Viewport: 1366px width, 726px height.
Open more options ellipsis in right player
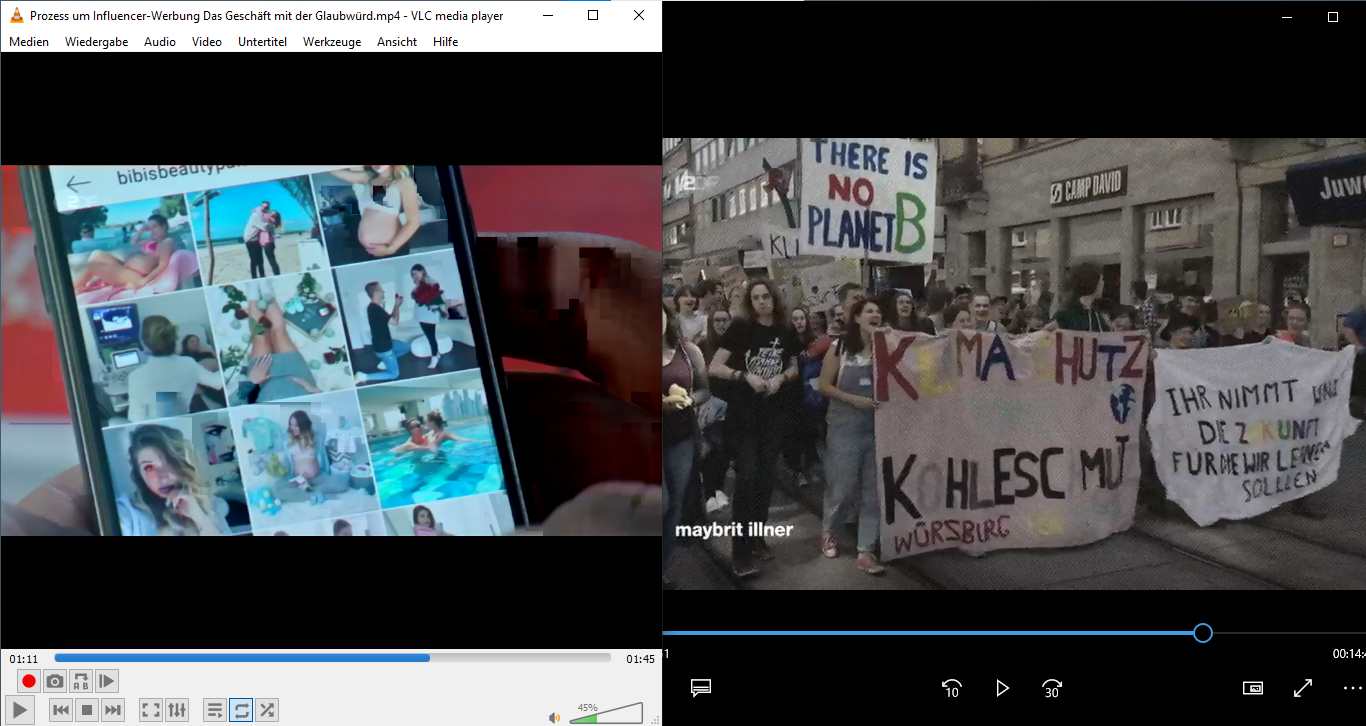tap(1352, 688)
